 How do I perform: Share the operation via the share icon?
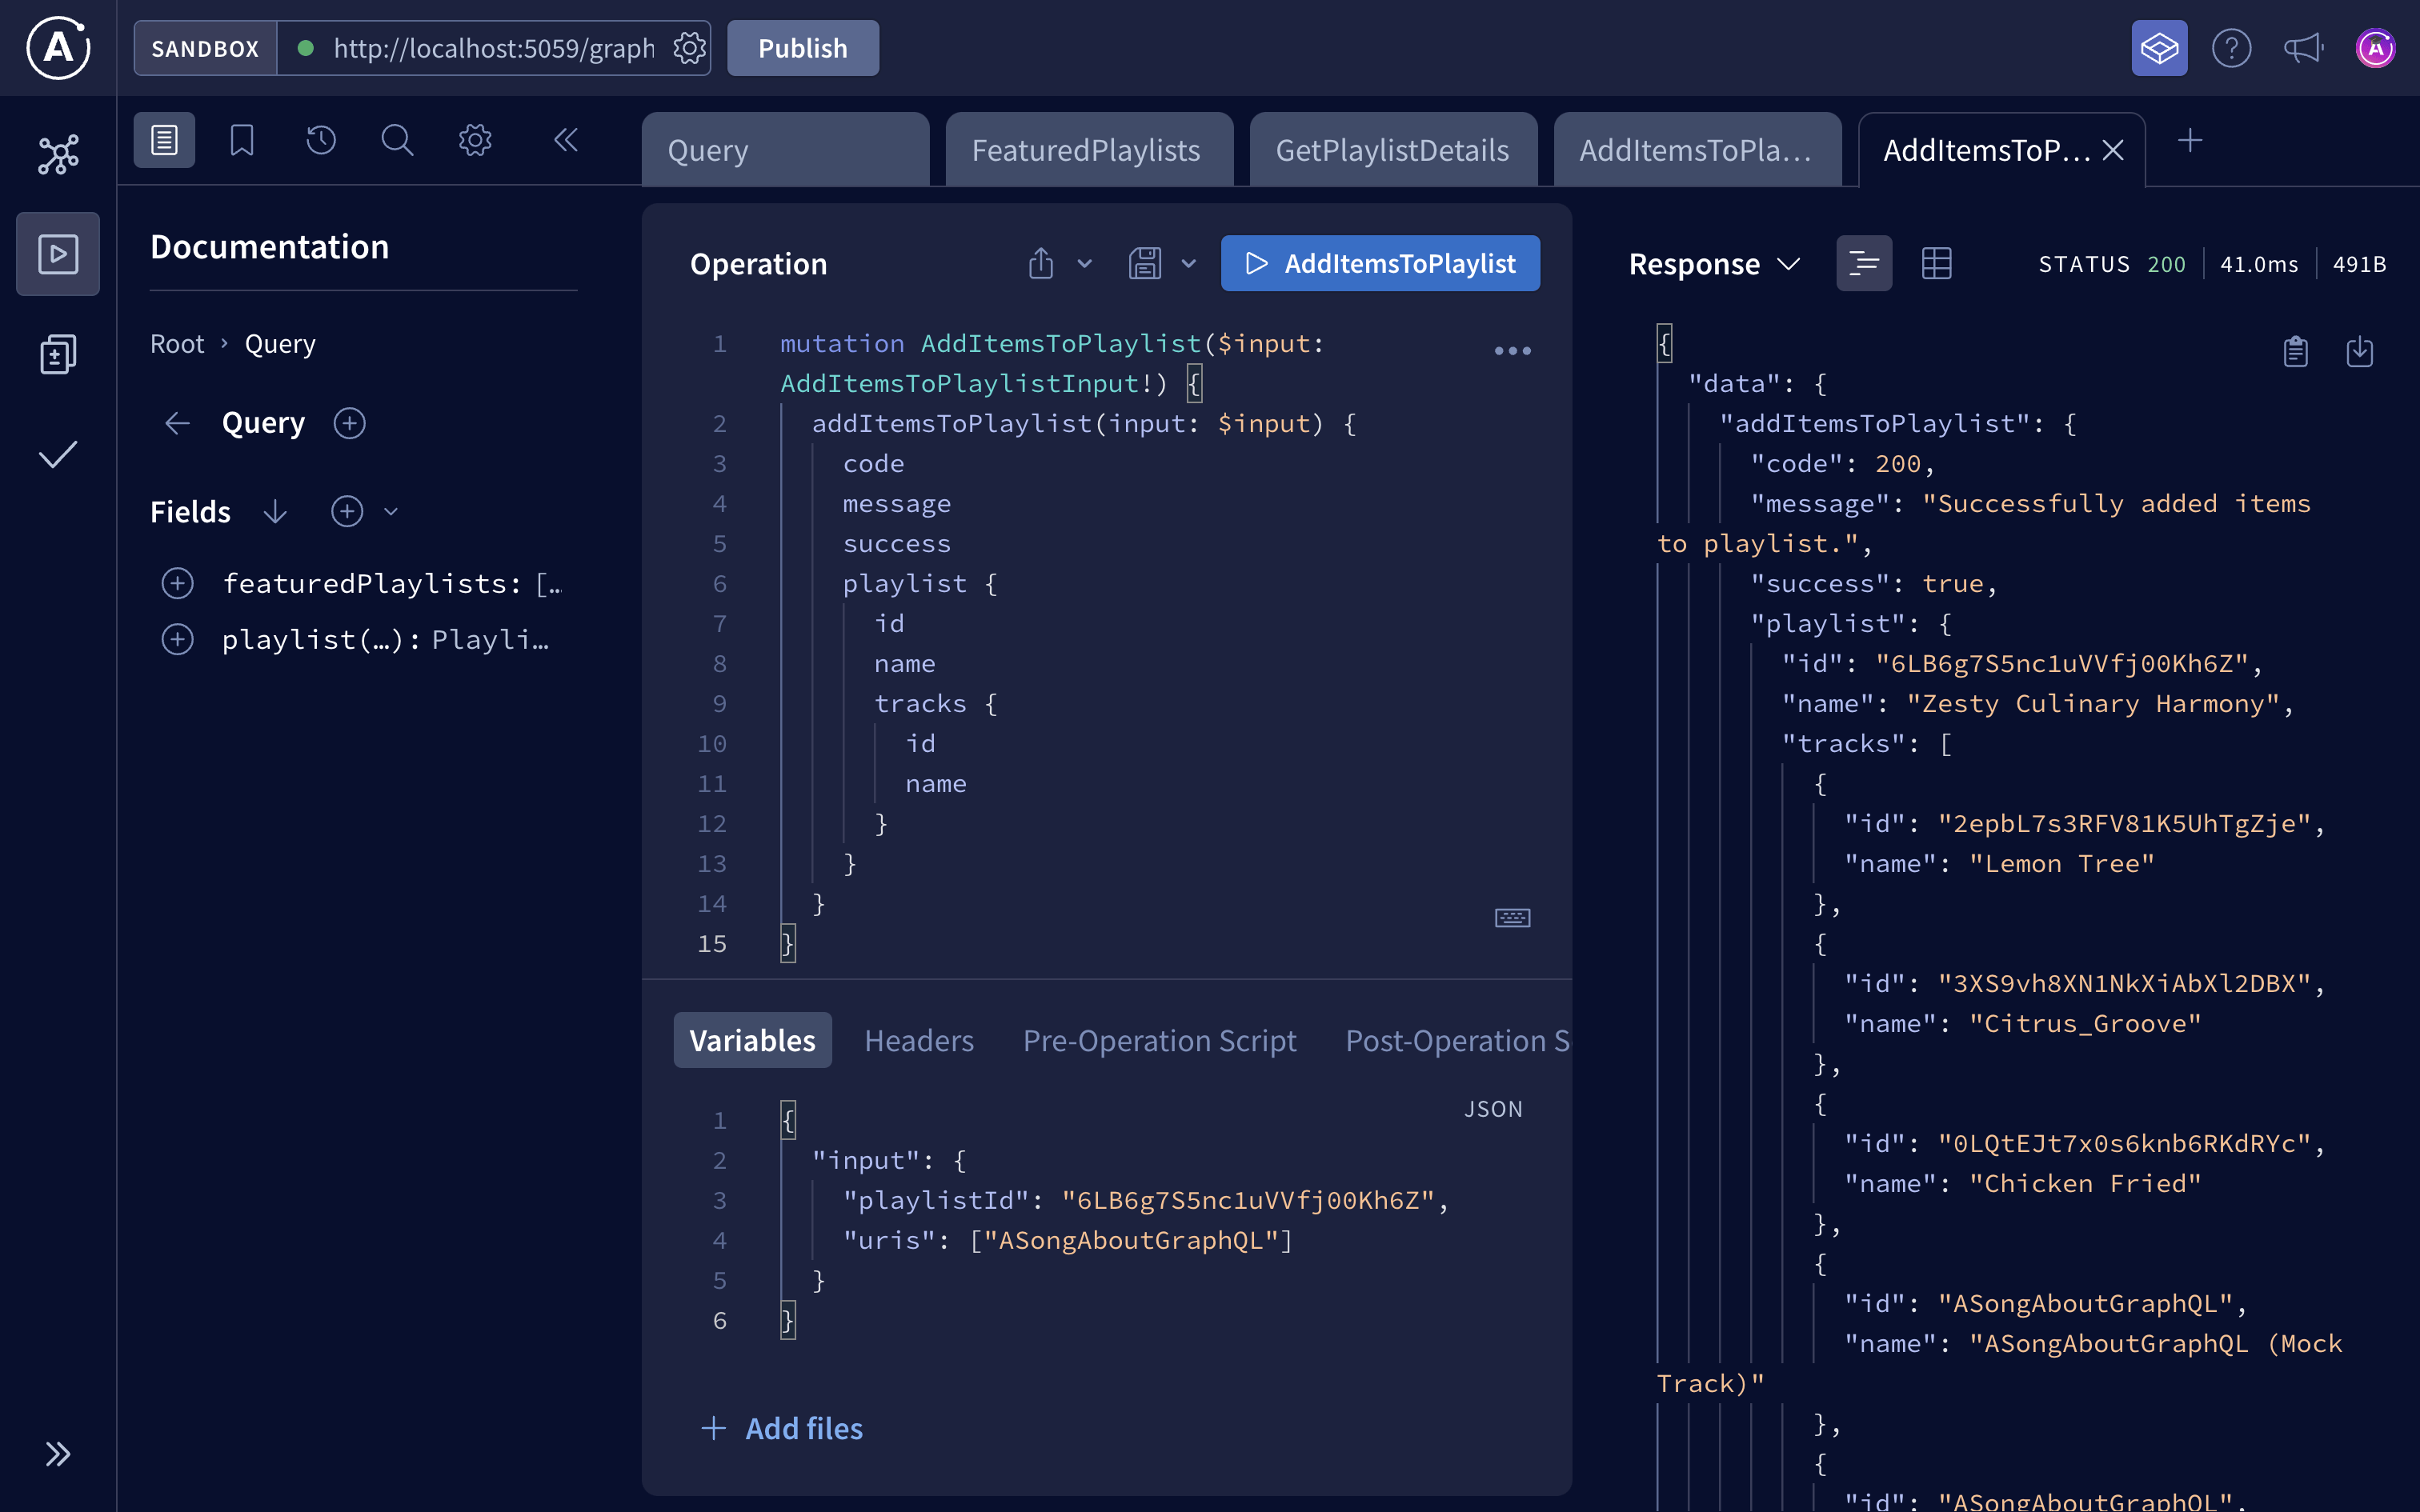click(x=1040, y=263)
